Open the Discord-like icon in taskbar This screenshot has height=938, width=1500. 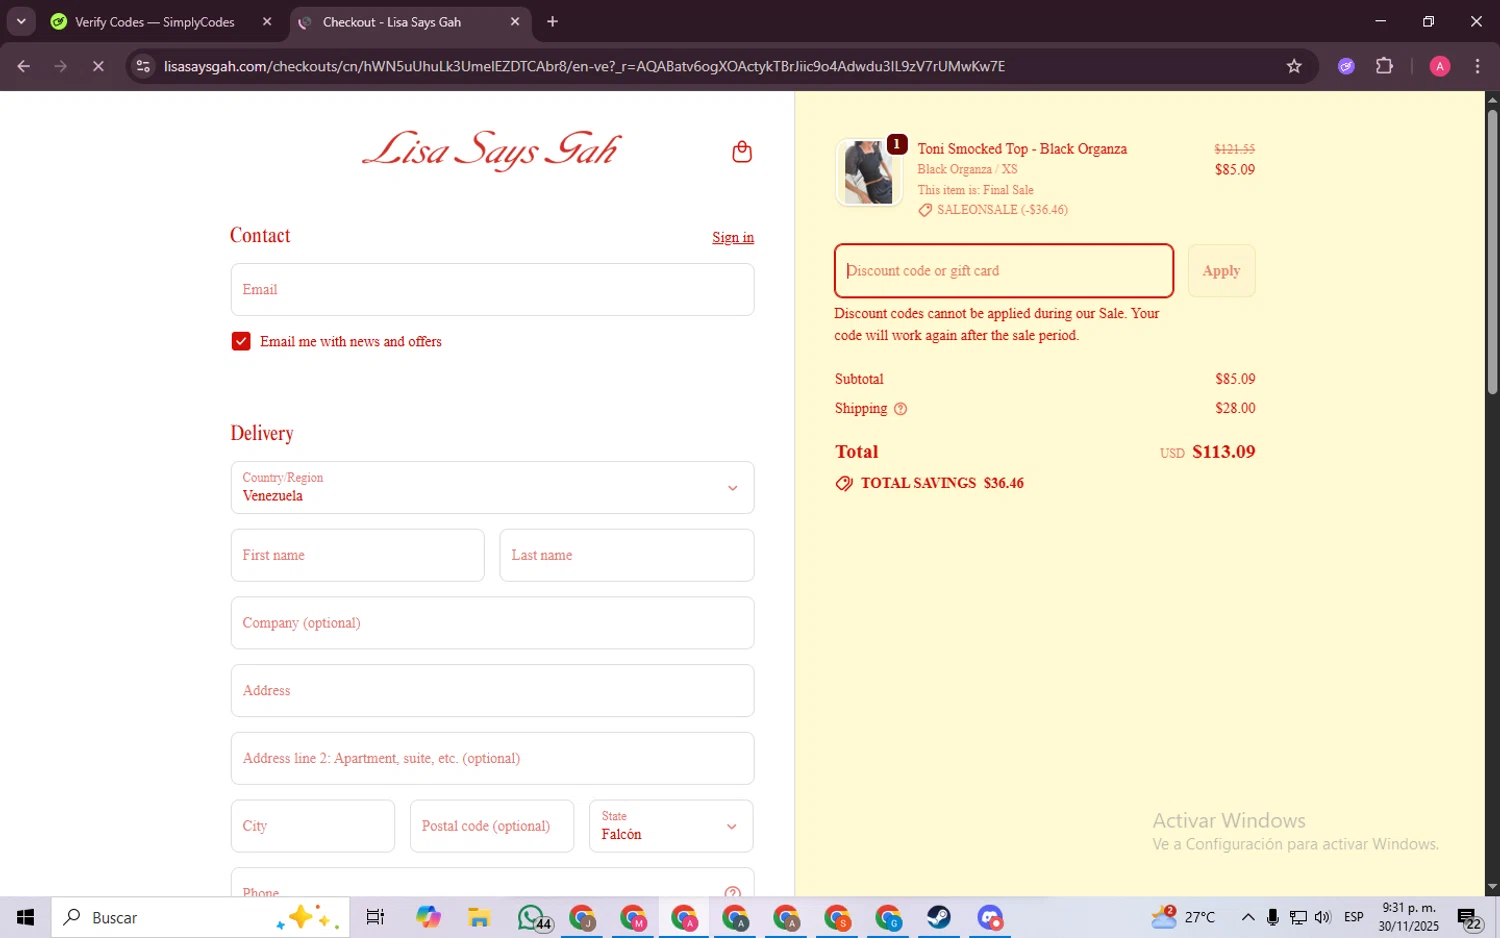pos(990,917)
